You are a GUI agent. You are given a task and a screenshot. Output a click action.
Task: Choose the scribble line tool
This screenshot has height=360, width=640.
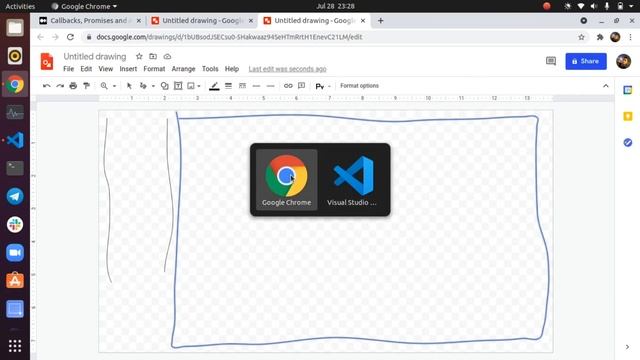(143, 86)
